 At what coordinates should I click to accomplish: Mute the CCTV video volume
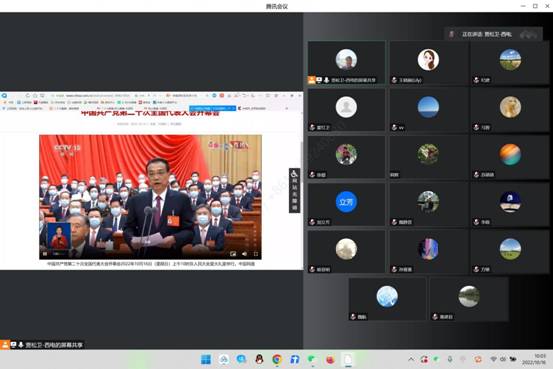point(244,254)
